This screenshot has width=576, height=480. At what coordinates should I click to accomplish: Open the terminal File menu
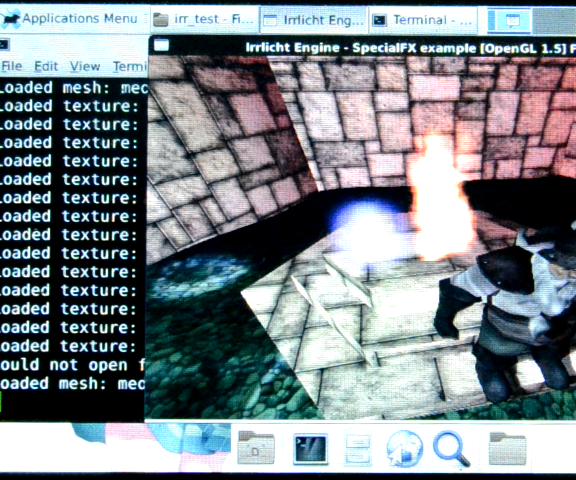(x=12, y=66)
